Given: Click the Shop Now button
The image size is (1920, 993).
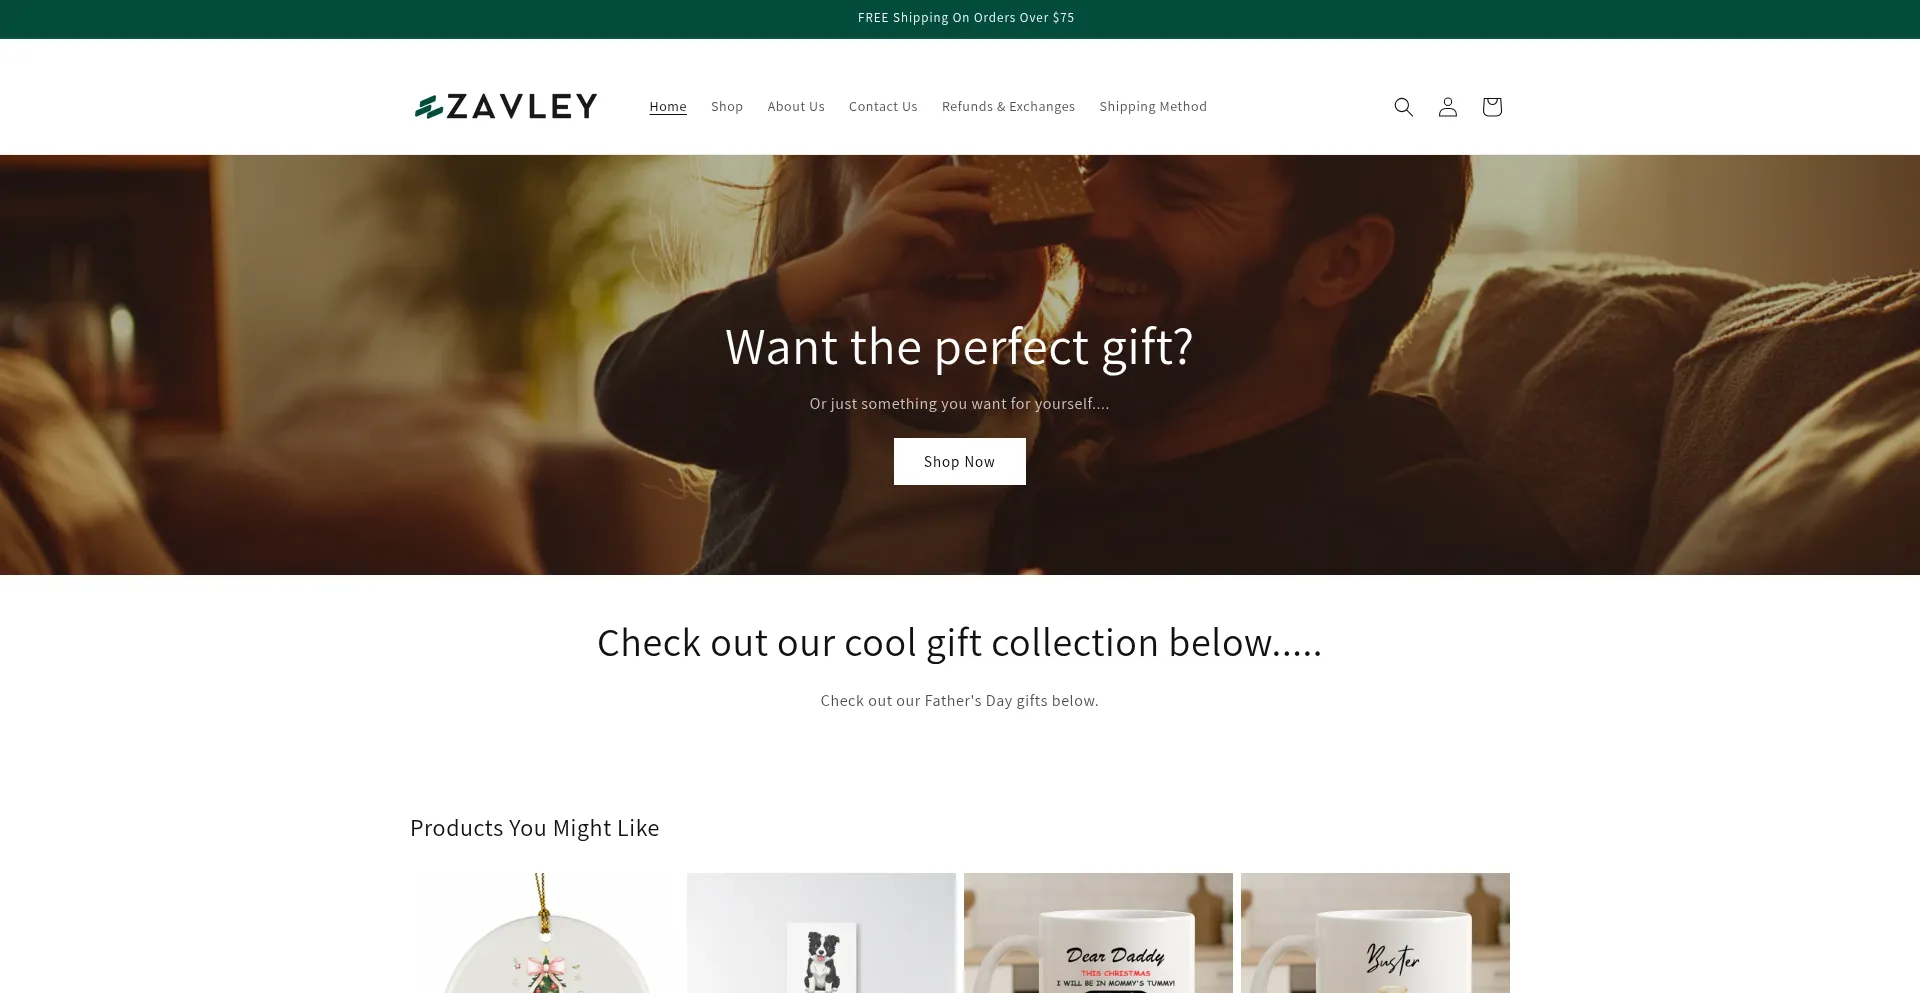Looking at the screenshot, I should (959, 461).
